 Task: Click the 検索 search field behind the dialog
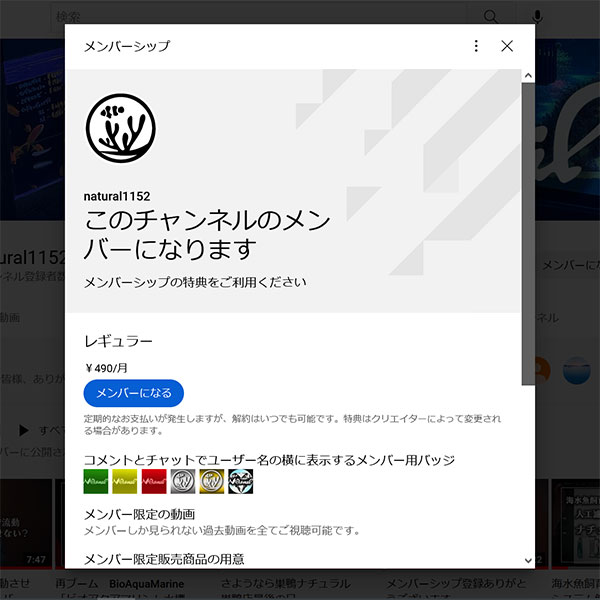(x=258, y=17)
